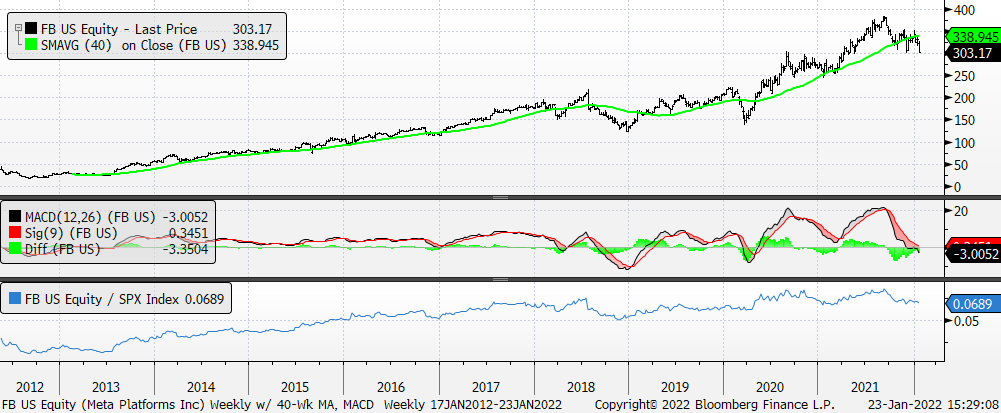Click the 2012 year label on time axis
This screenshot has height=413, width=1001.
[29, 387]
